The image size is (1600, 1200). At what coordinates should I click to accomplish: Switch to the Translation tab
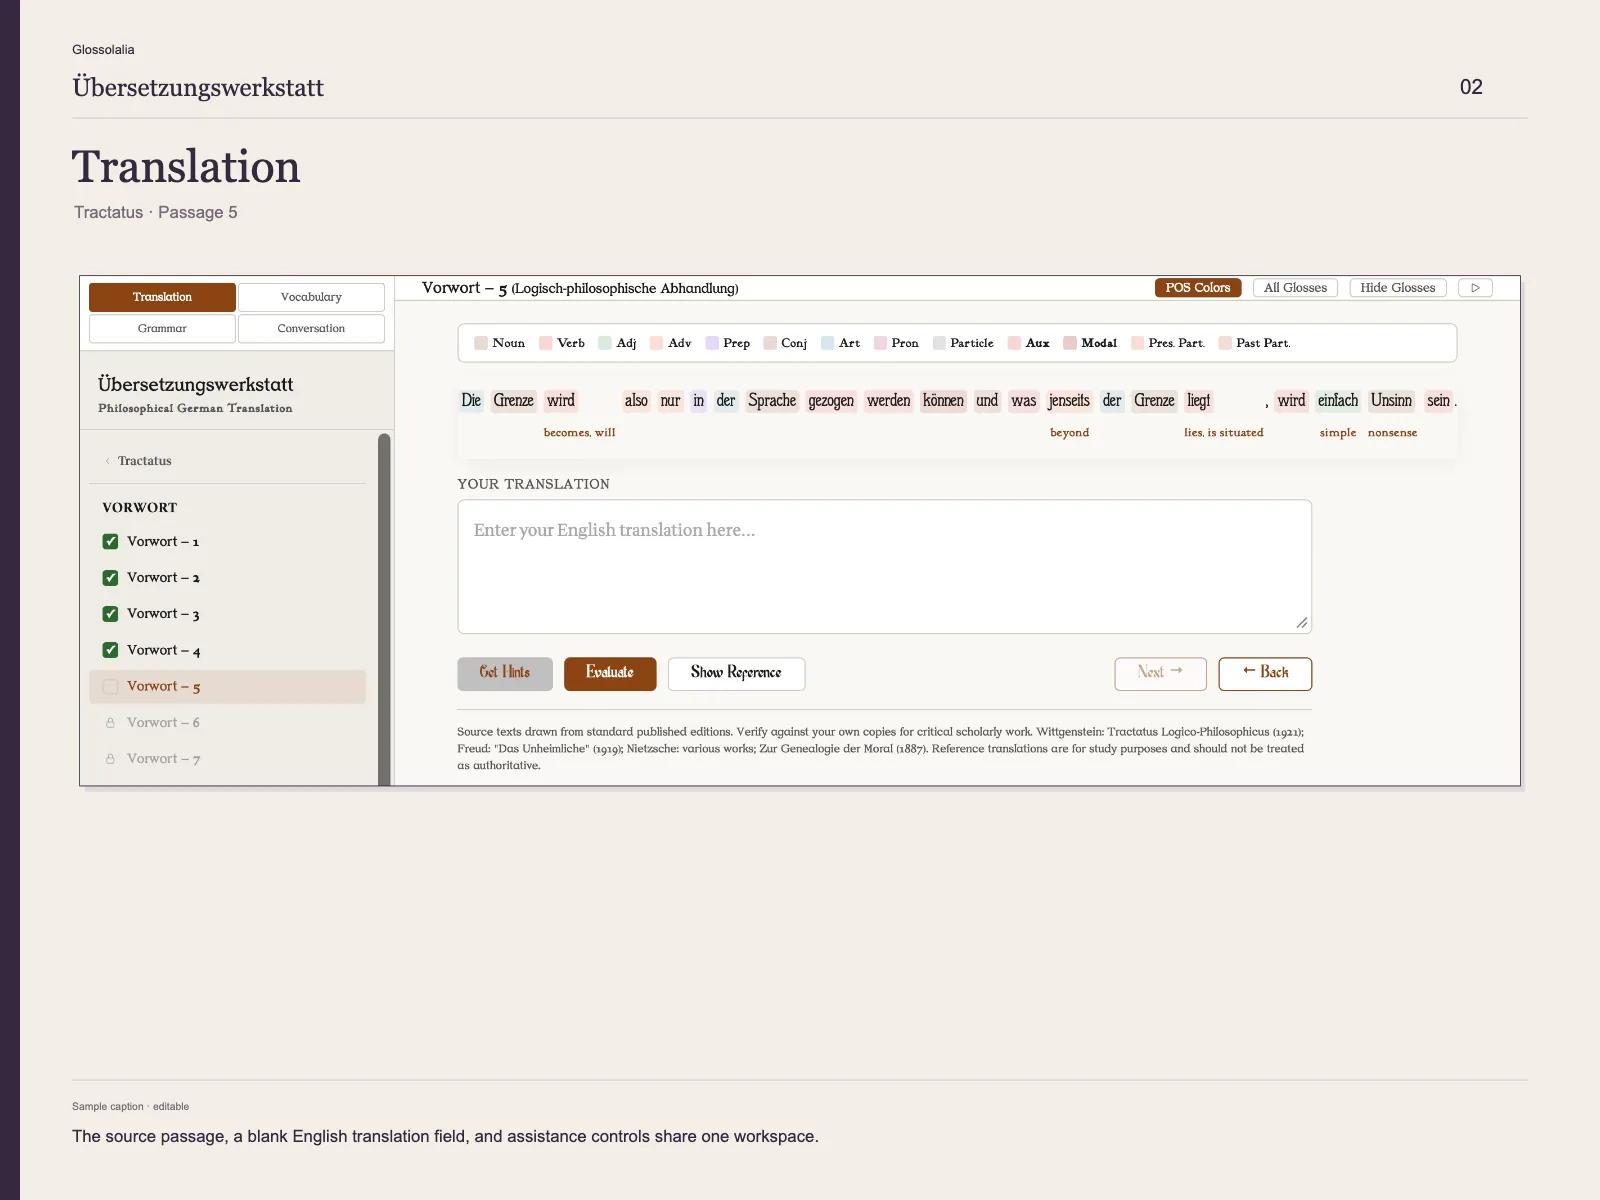162,297
